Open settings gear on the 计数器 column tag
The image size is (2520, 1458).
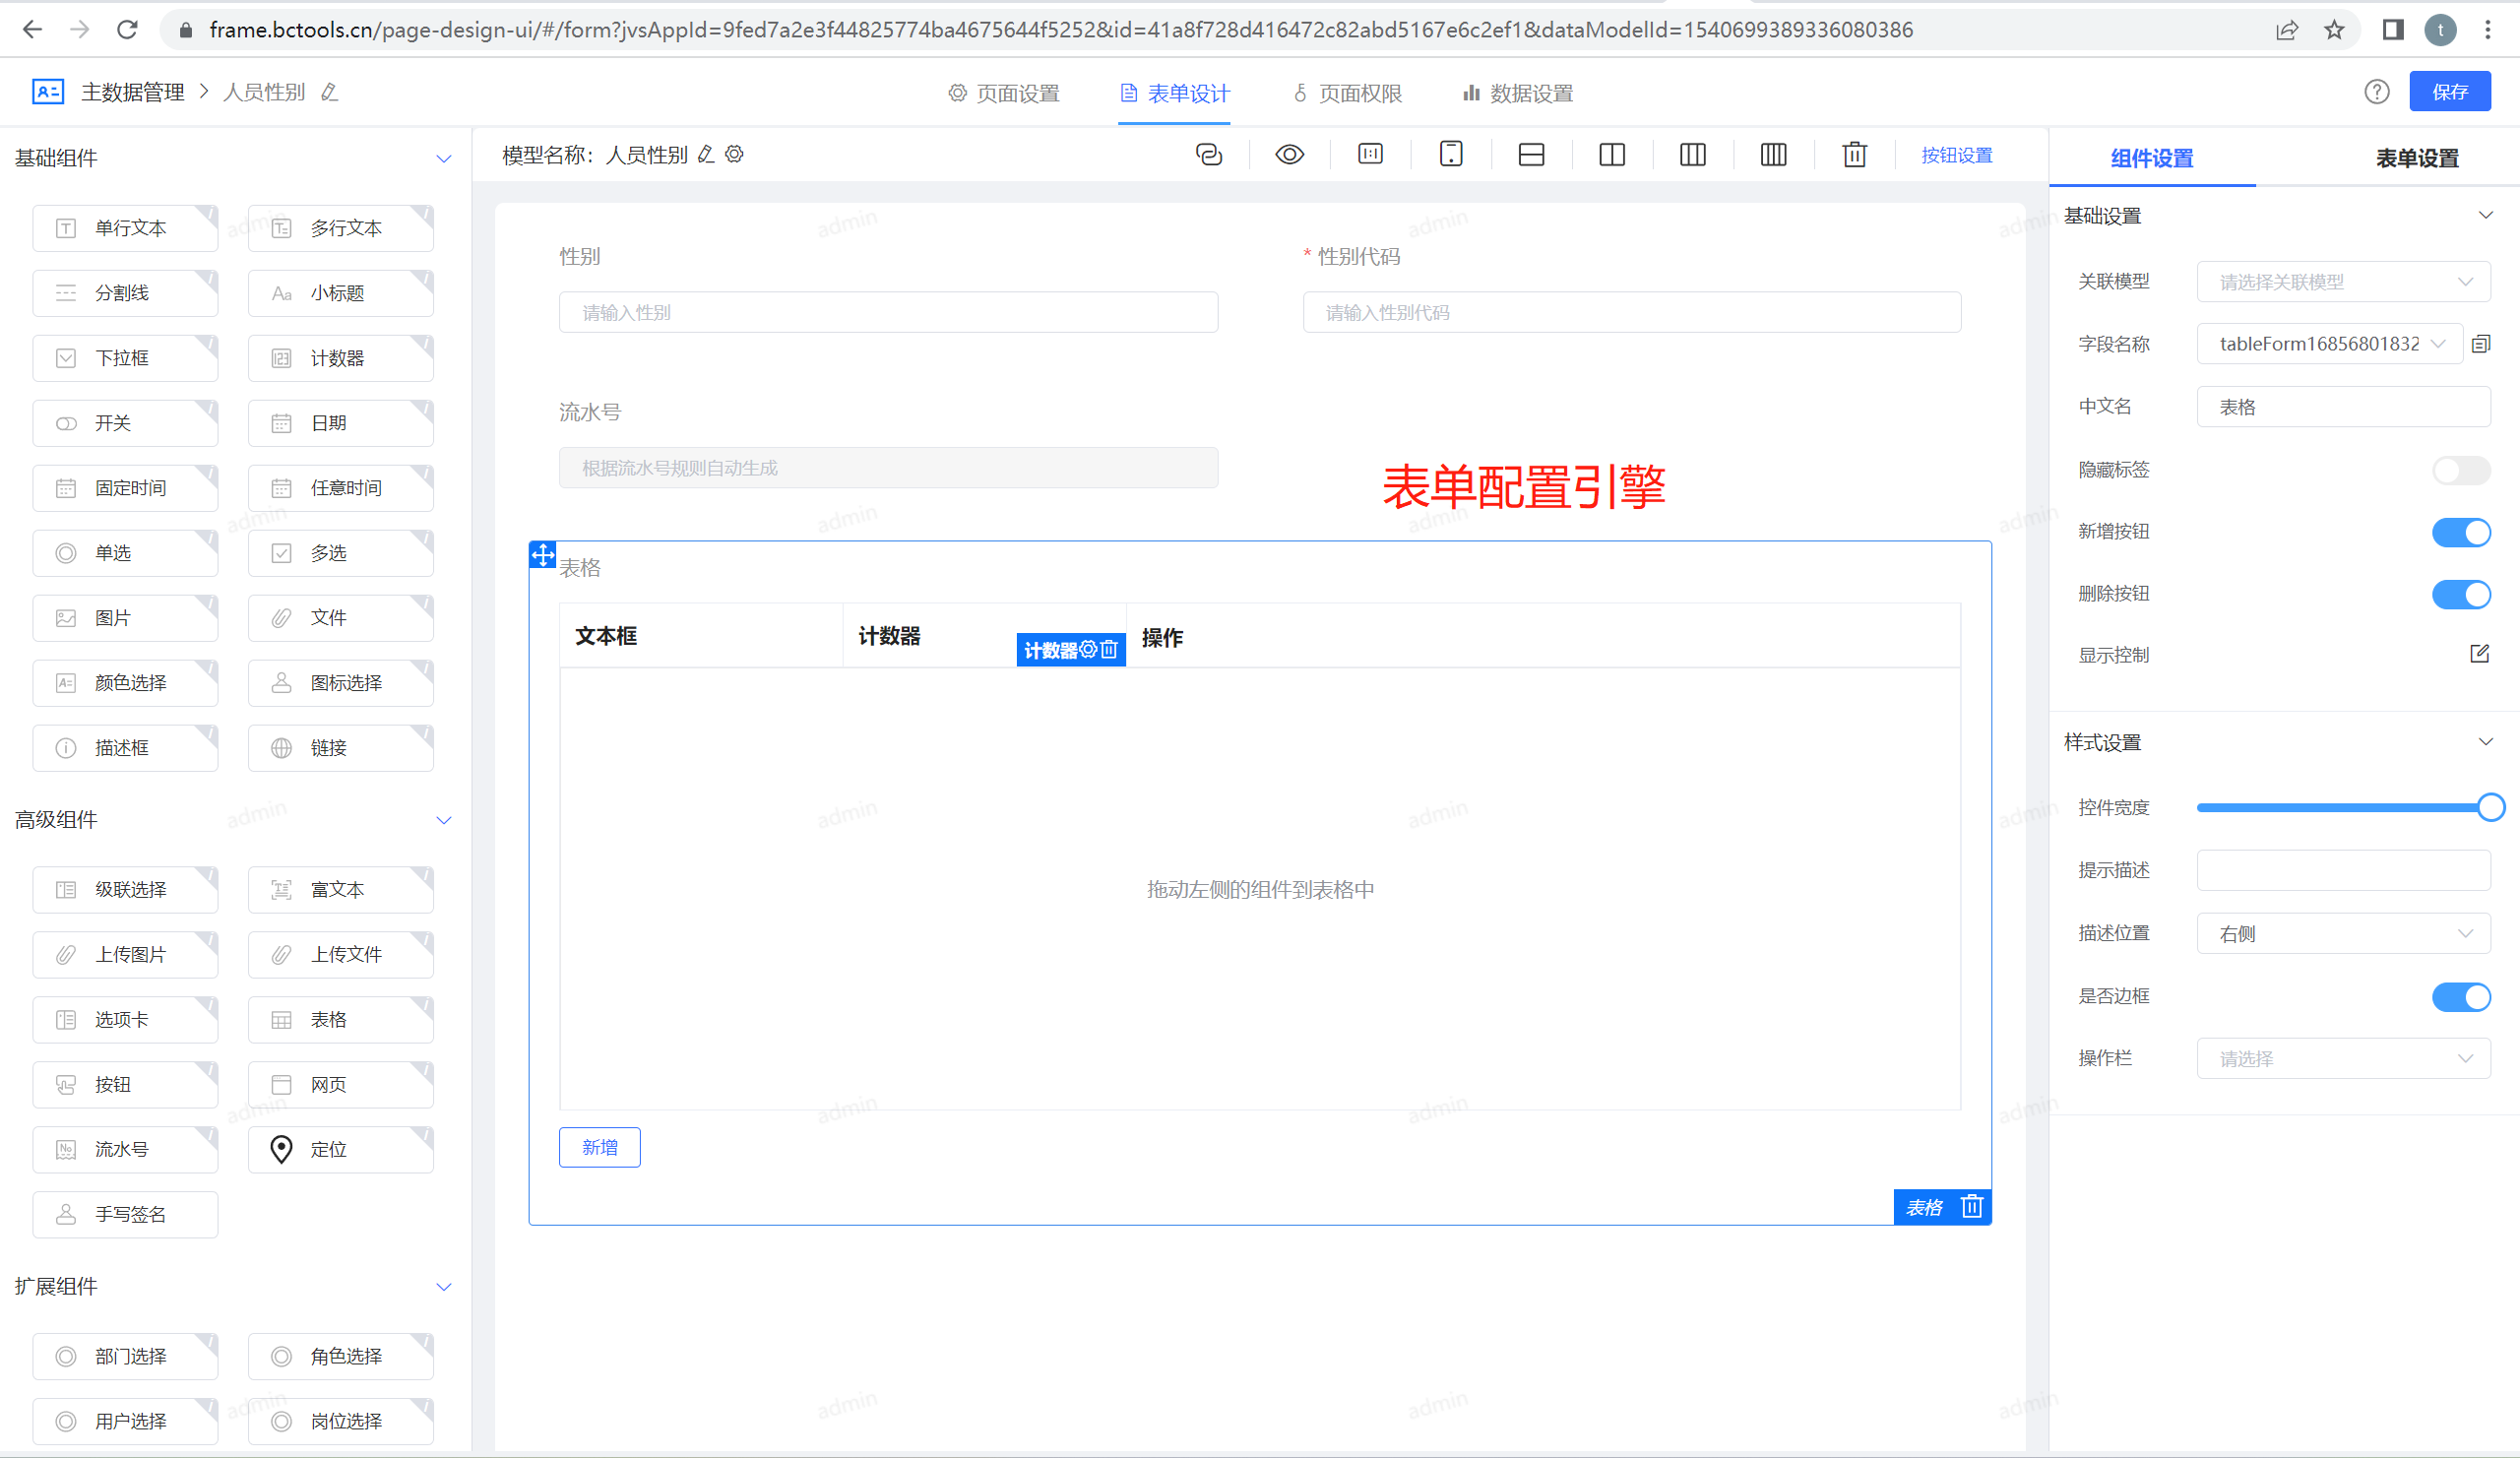pos(1089,650)
